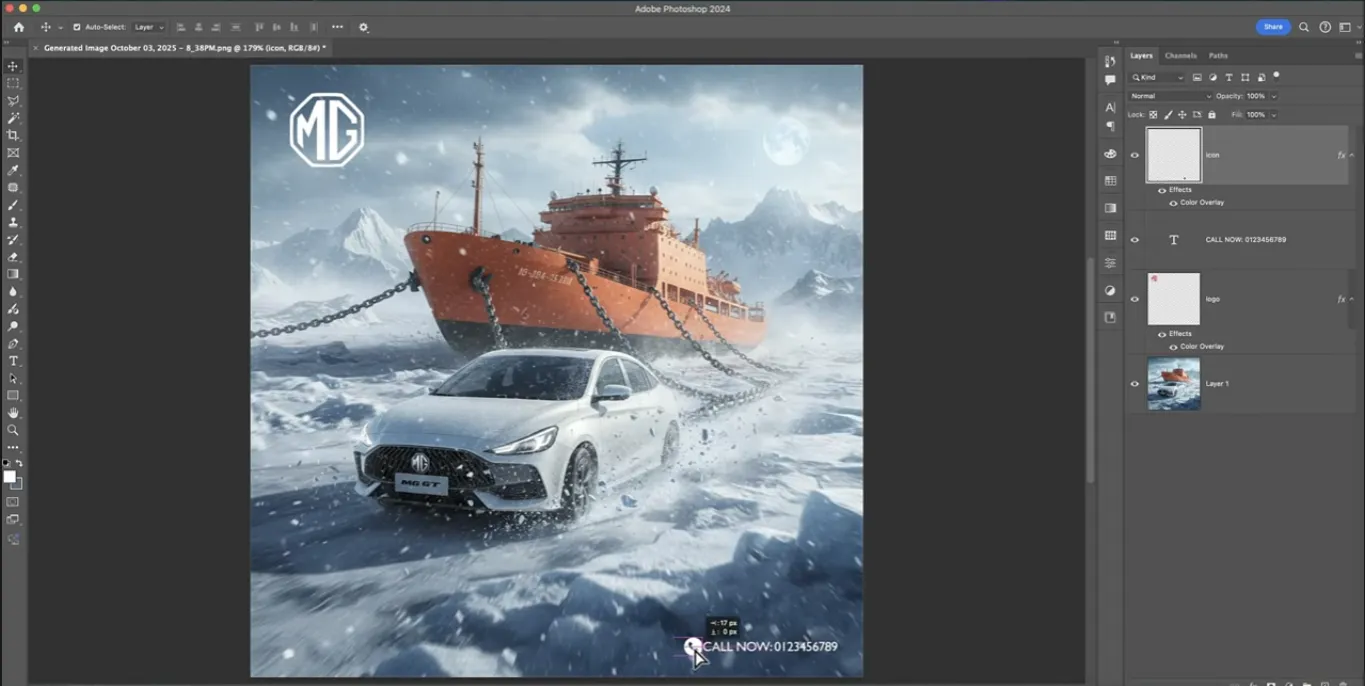The height and width of the screenshot is (686, 1365).
Task: Select the Magic Wand tool
Action: click(x=13, y=118)
